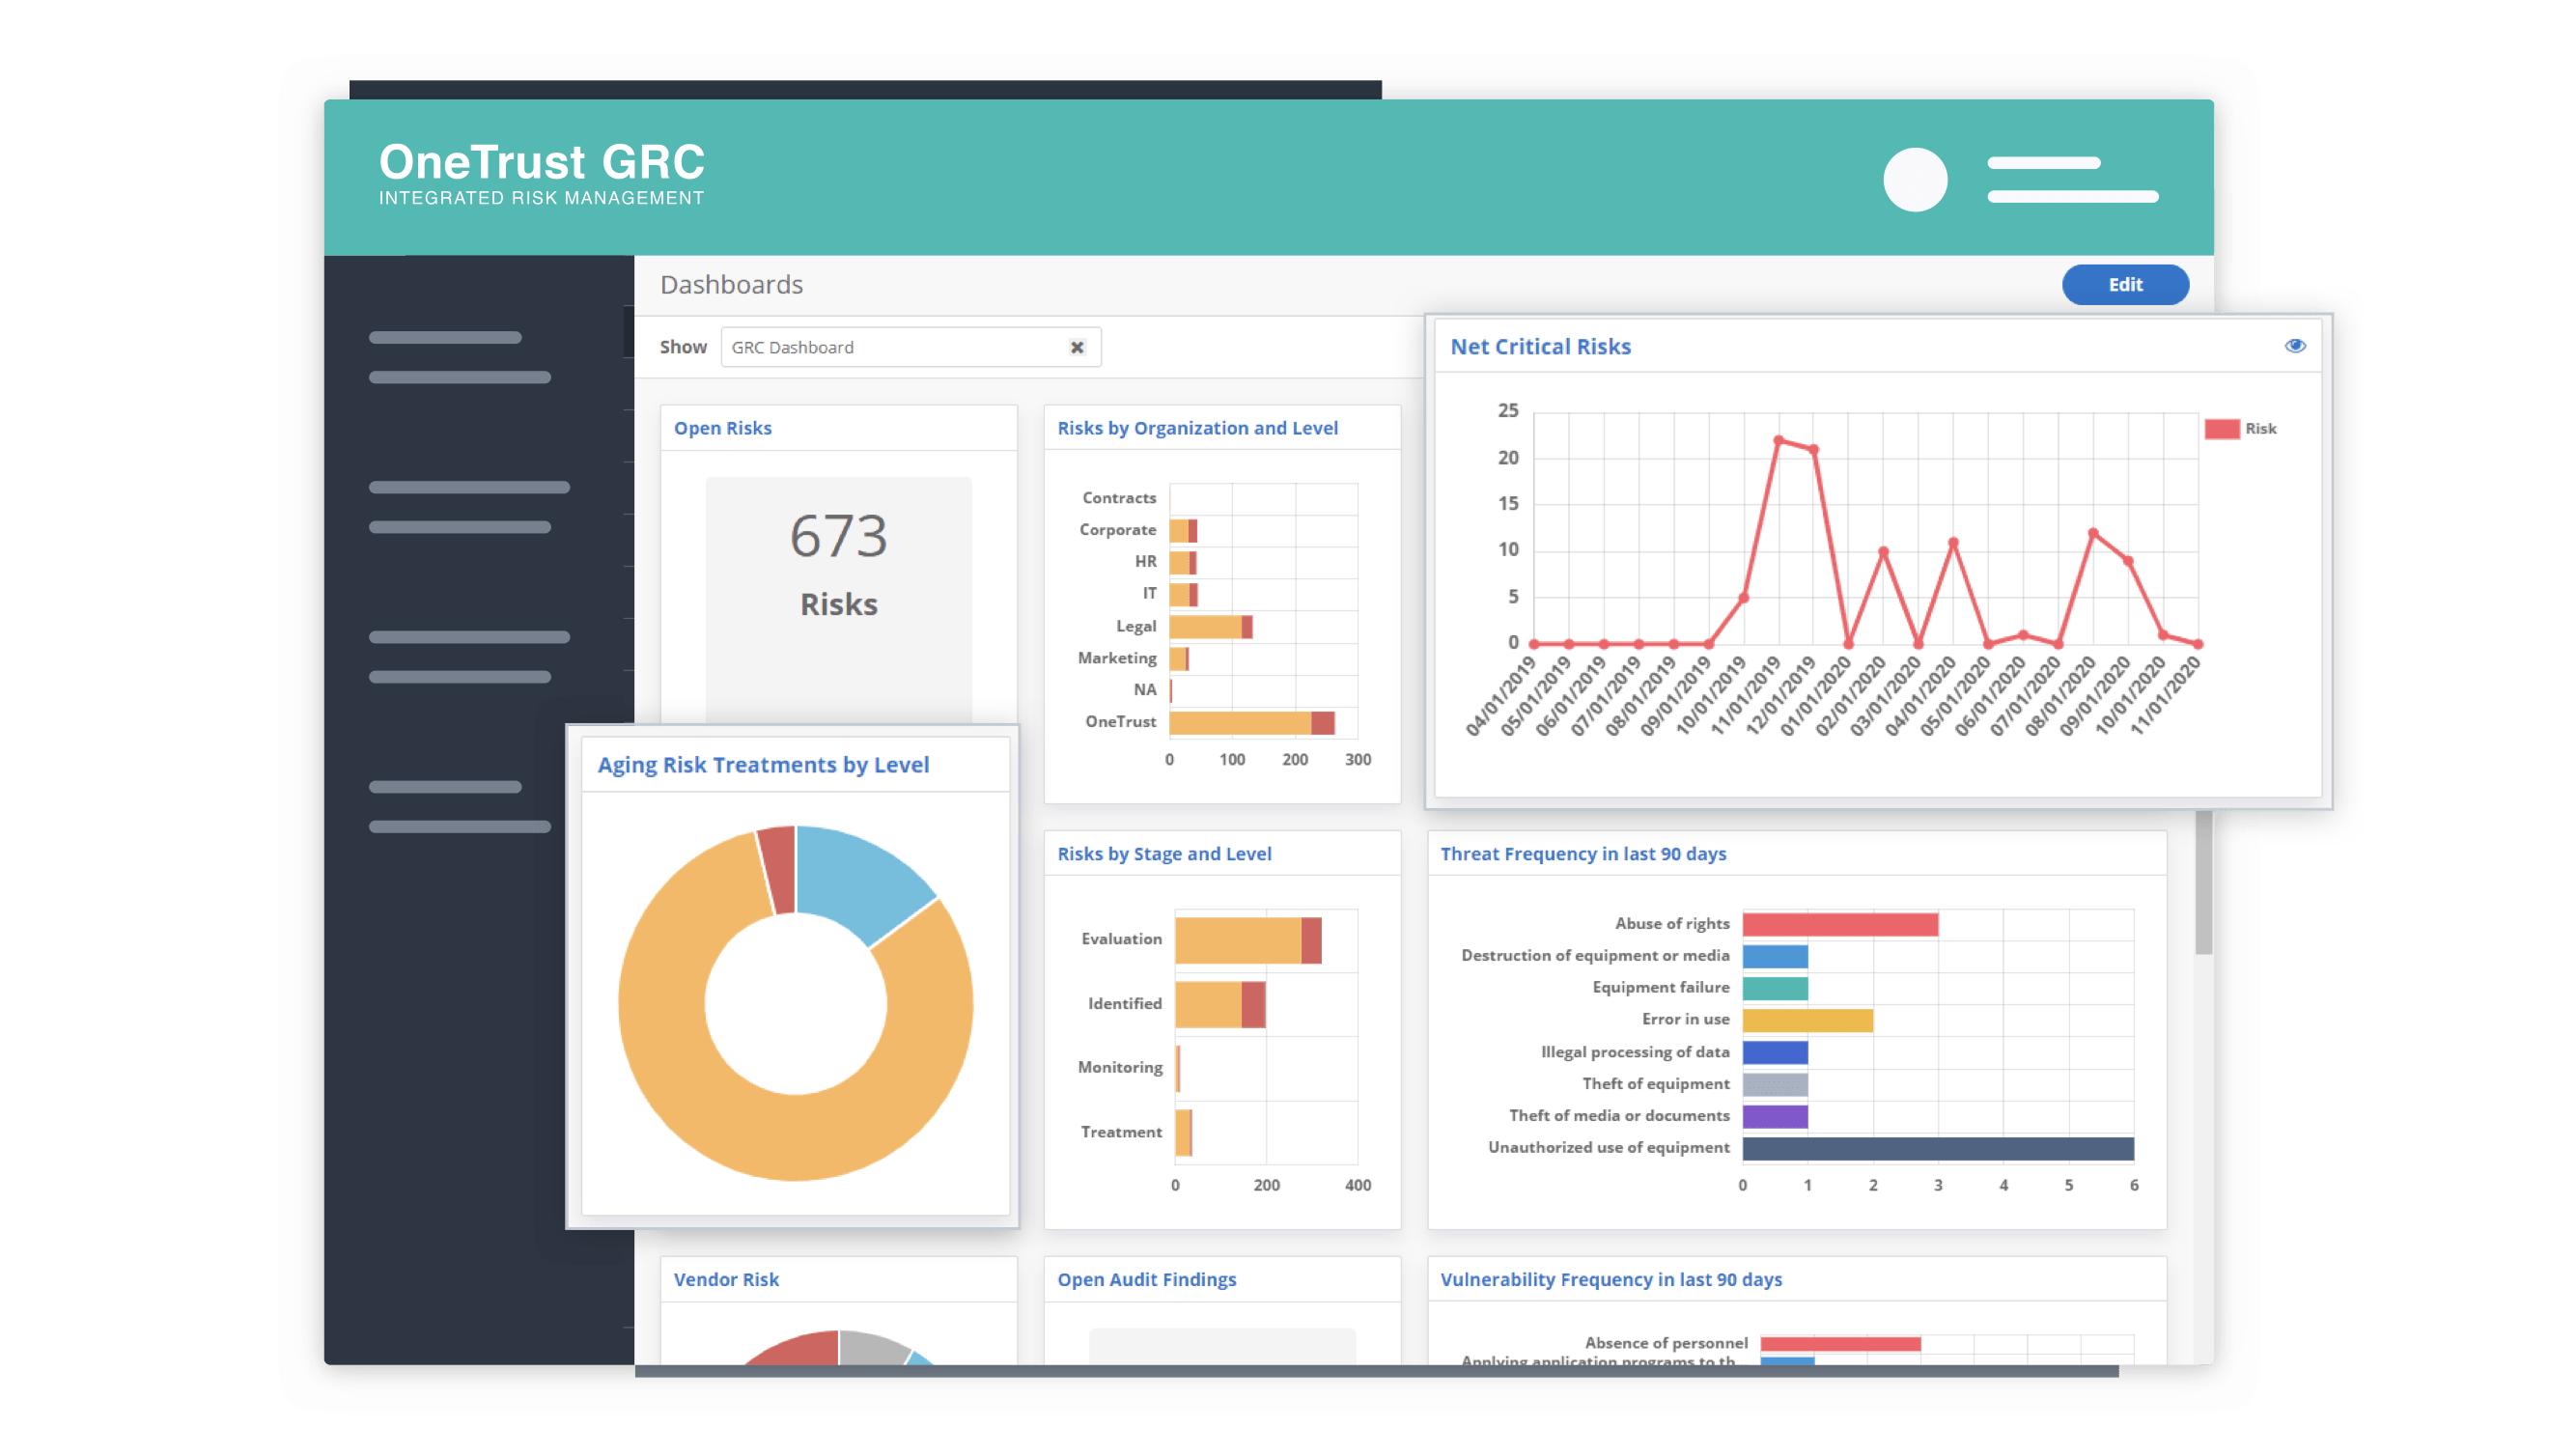Image resolution: width=2549 pixels, height=1456 pixels.
Task: Click the OneTrust GRC logo
Action: (541, 173)
